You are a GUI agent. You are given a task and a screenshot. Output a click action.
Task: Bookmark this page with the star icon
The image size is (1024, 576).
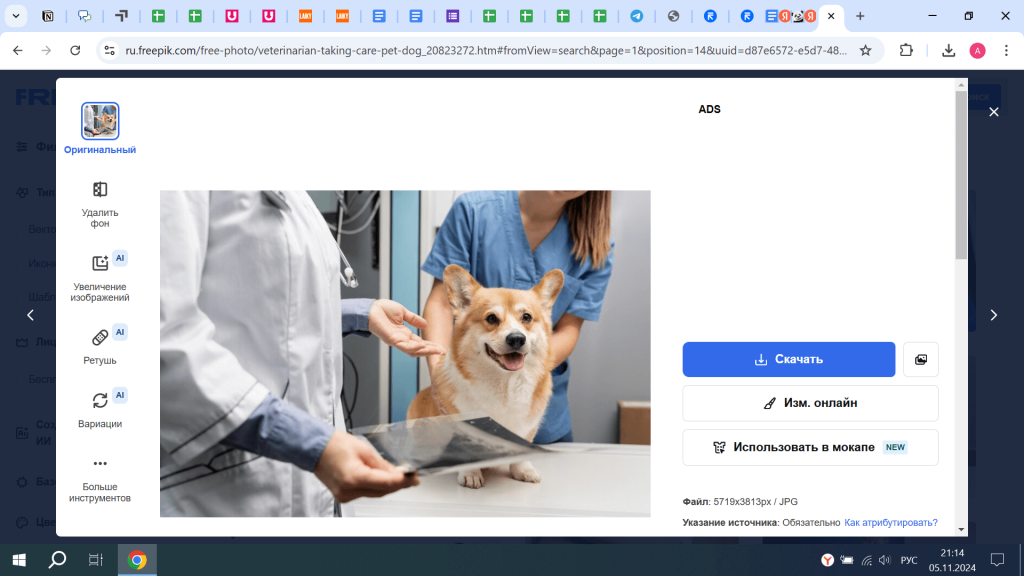point(865,50)
